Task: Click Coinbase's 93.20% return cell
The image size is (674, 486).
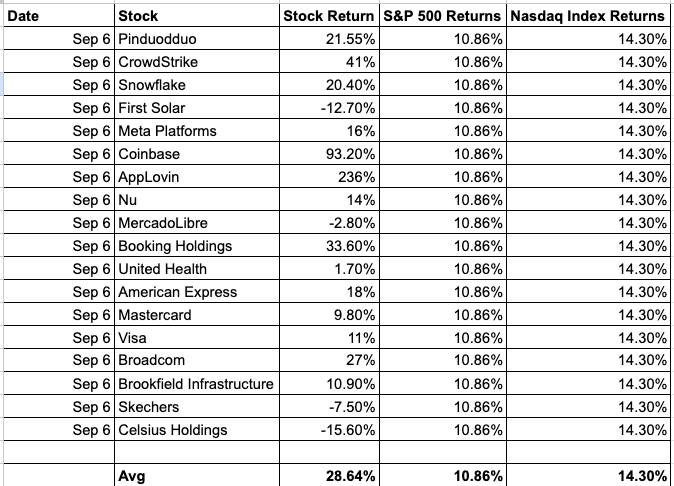Action: coord(329,153)
